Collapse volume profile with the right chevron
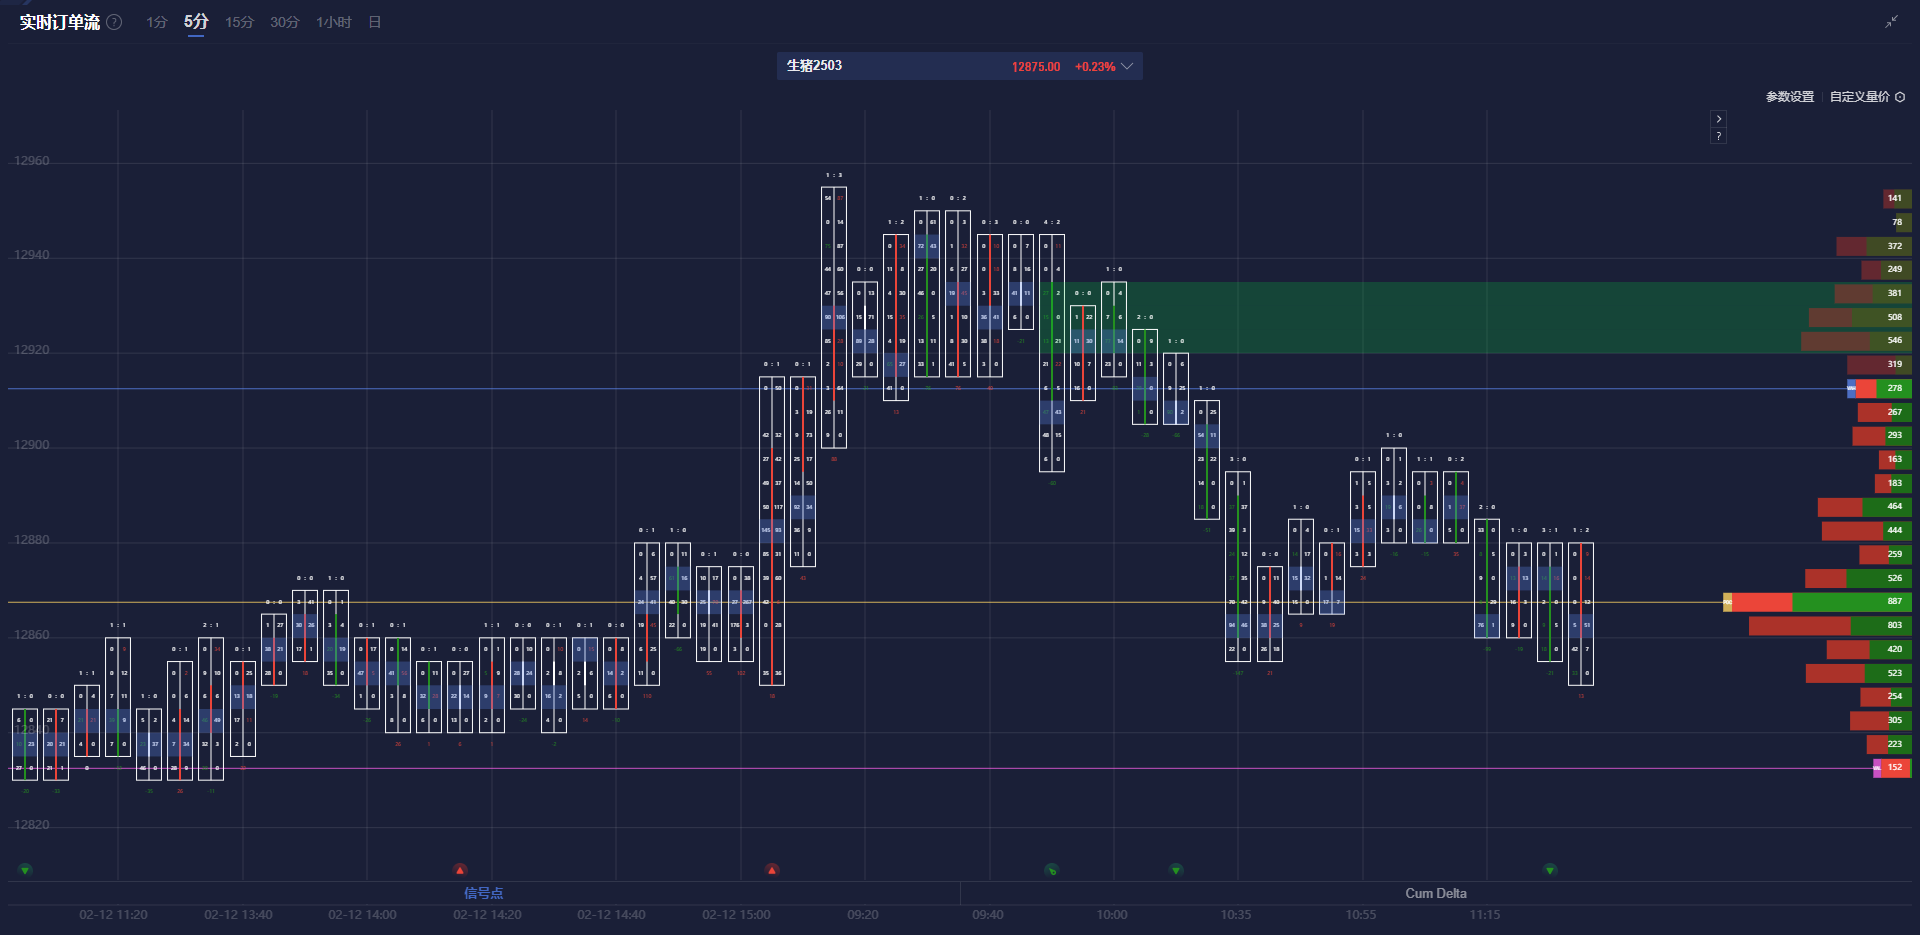Viewport: 1920px width, 935px height. pos(1718,119)
